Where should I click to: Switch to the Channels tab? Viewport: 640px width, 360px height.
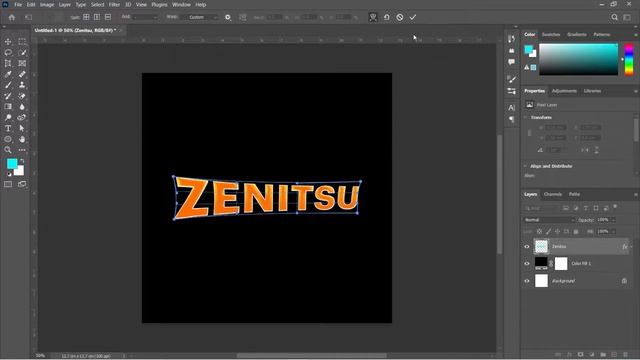click(x=553, y=194)
